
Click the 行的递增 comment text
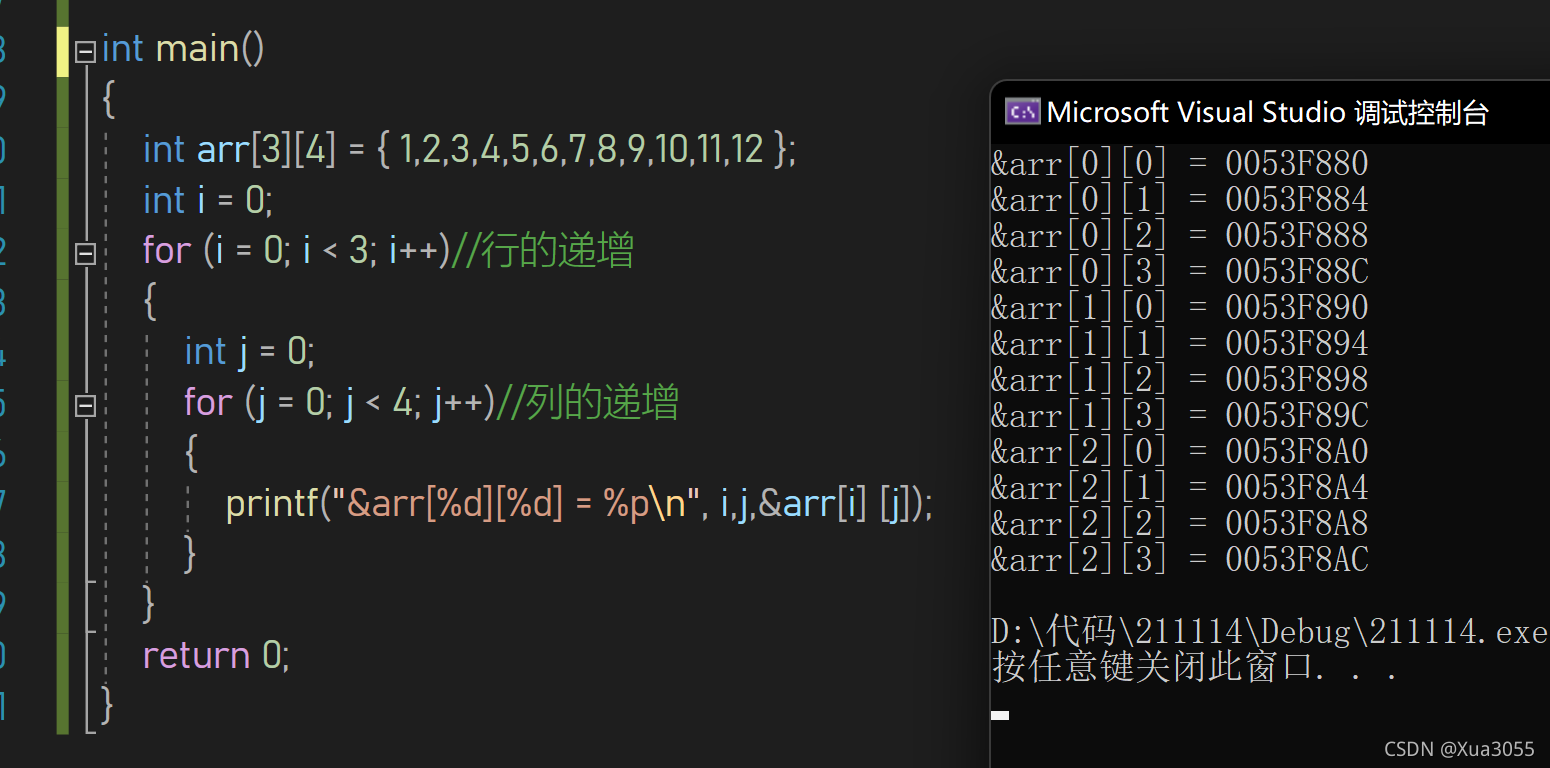point(556,251)
